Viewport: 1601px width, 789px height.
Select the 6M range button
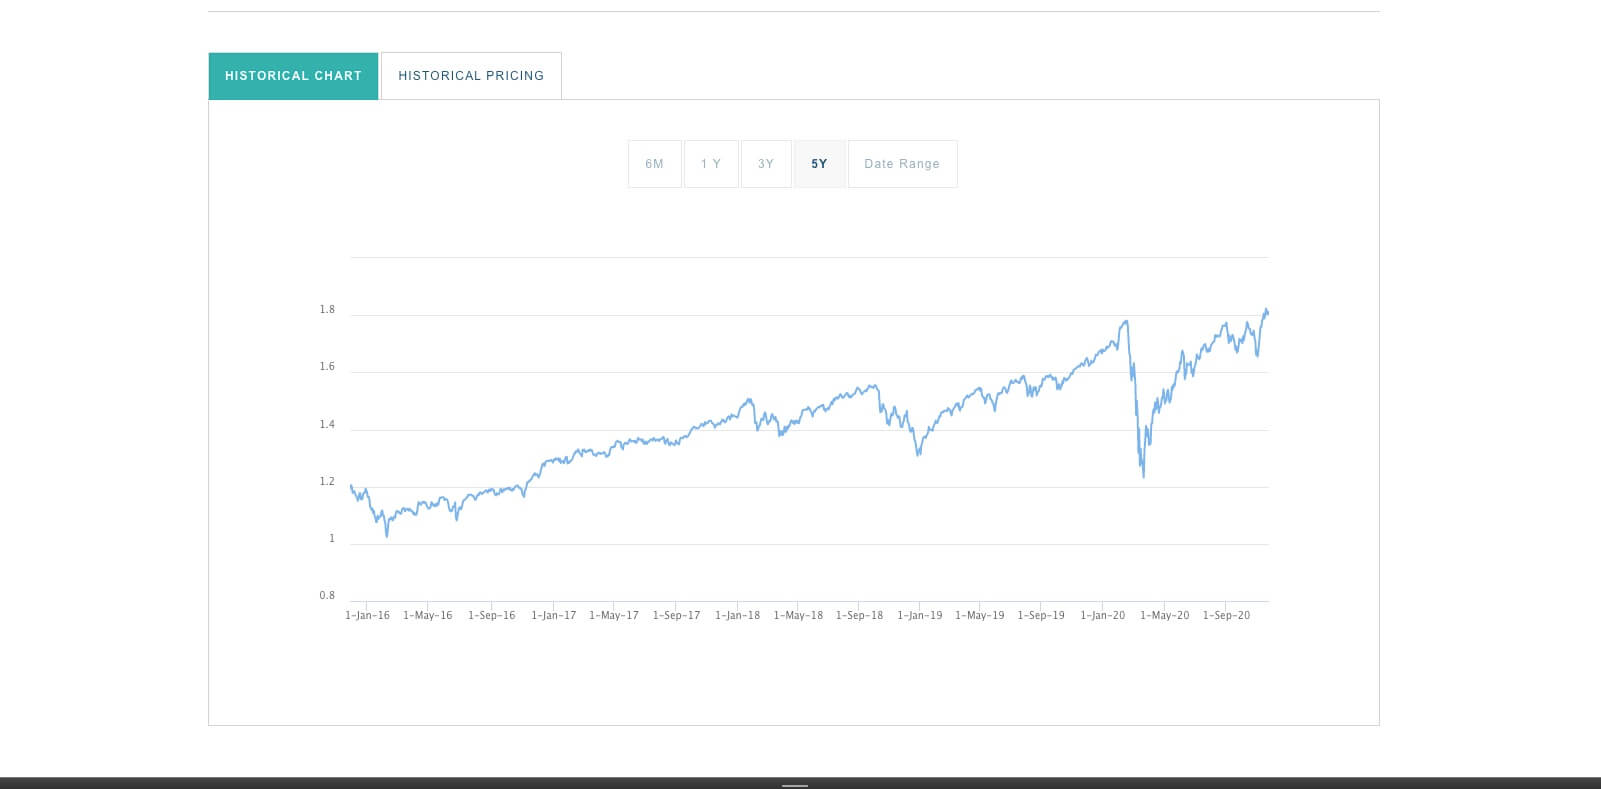click(654, 164)
